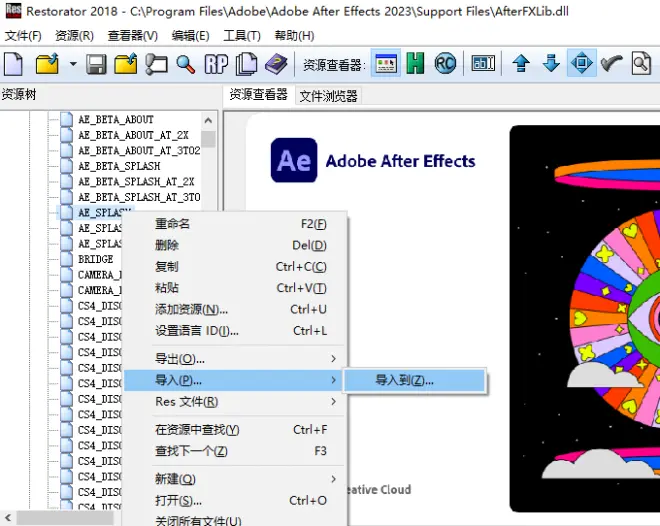
Task: Click the blue down arrow icon
Action: (551, 64)
